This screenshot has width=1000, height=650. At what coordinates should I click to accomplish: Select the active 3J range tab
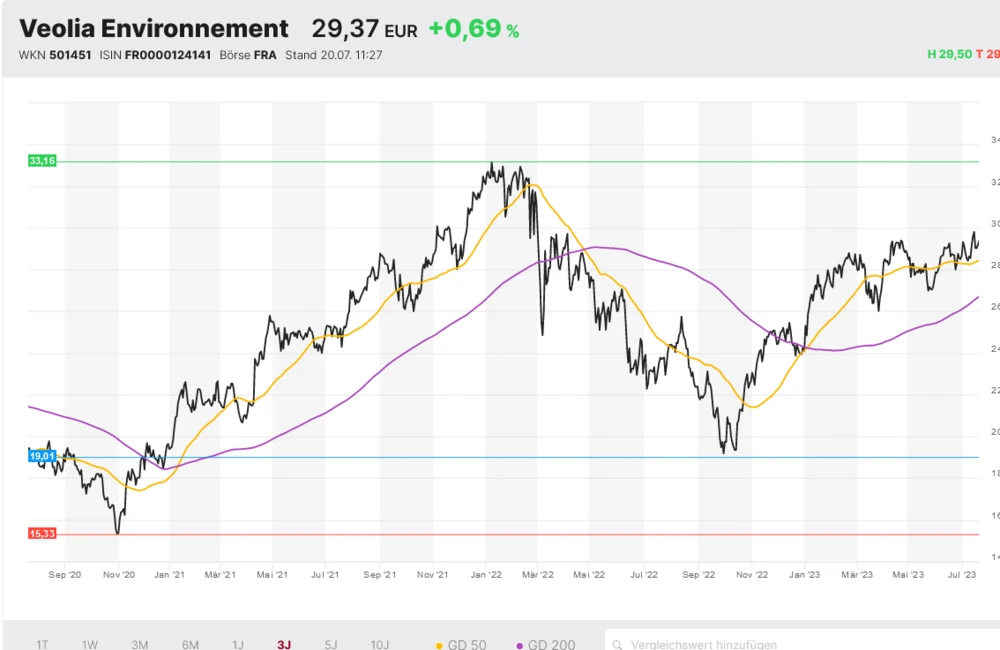tap(285, 645)
